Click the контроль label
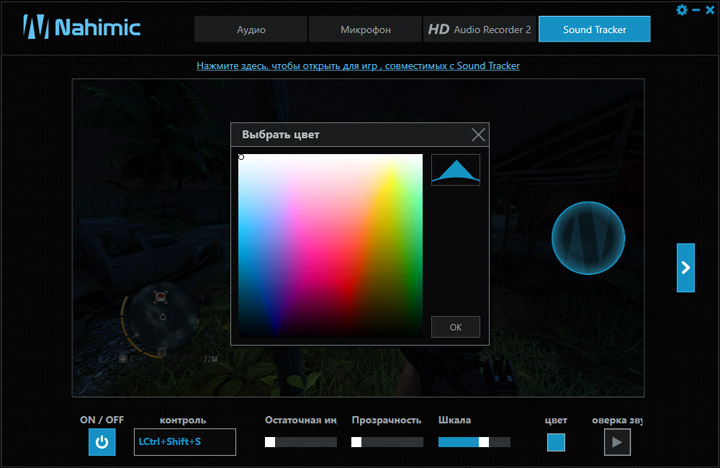This screenshot has height=468, width=720. click(183, 420)
